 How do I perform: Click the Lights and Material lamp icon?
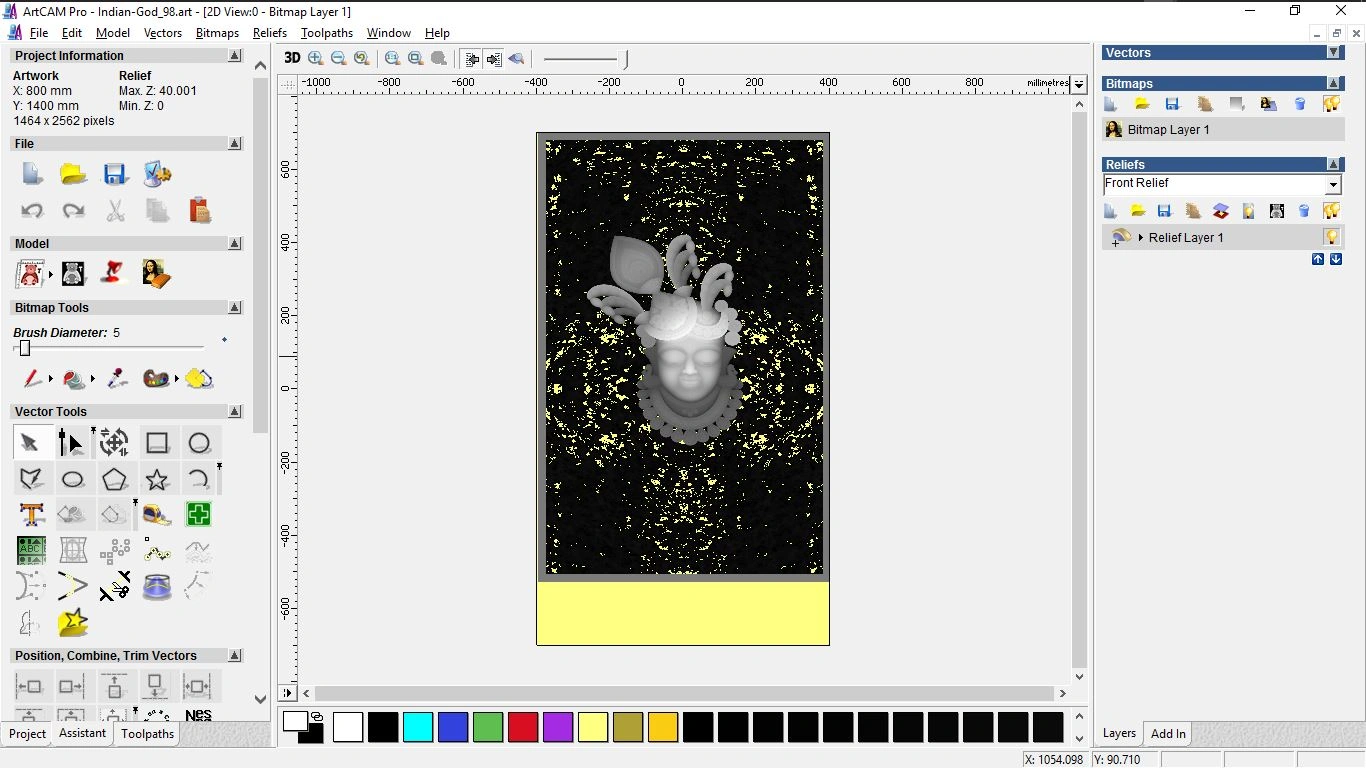[x=114, y=273]
